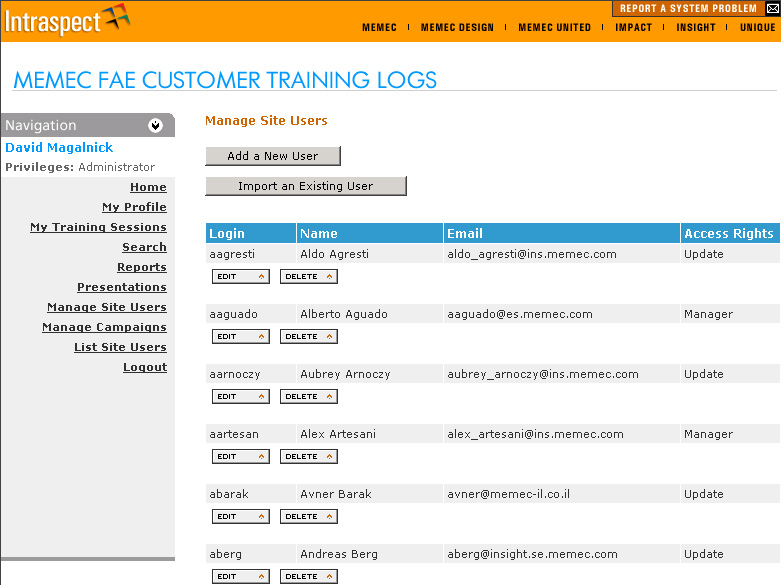Edit user aartesan
Image resolution: width=781 pixels, height=585 pixels.
pos(241,456)
